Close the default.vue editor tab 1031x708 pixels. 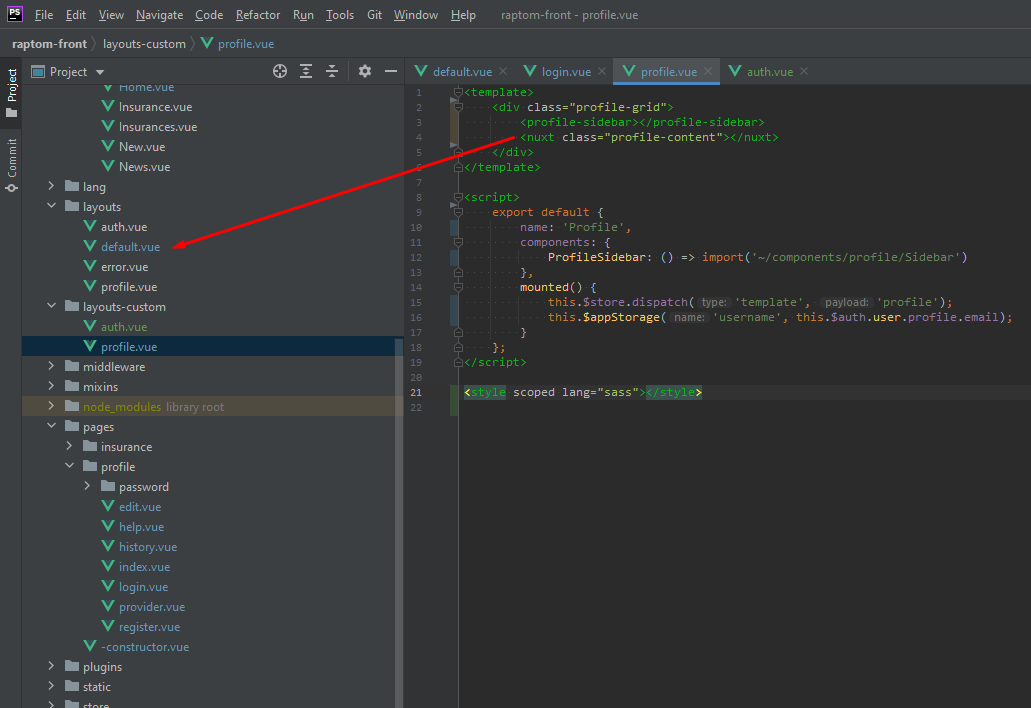tap(503, 71)
